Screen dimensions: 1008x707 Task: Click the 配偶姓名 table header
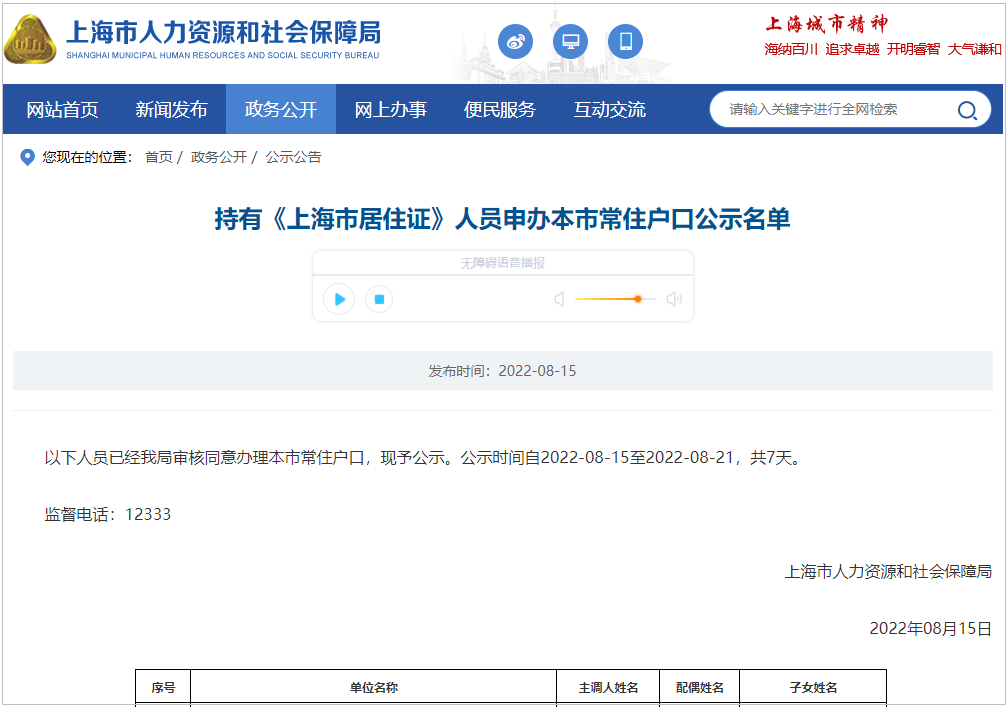(699, 688)
